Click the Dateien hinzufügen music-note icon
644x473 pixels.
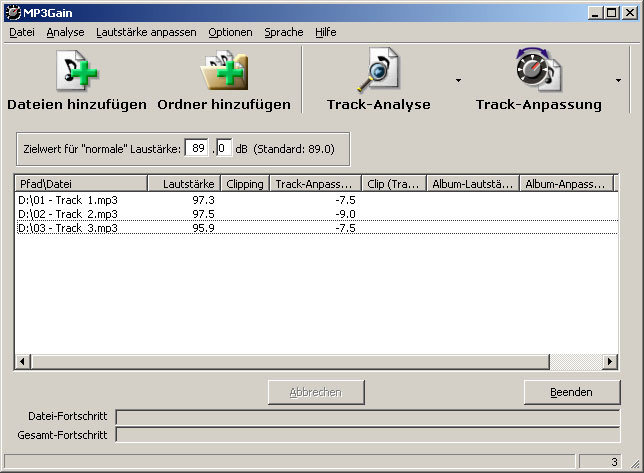point(77,70)
